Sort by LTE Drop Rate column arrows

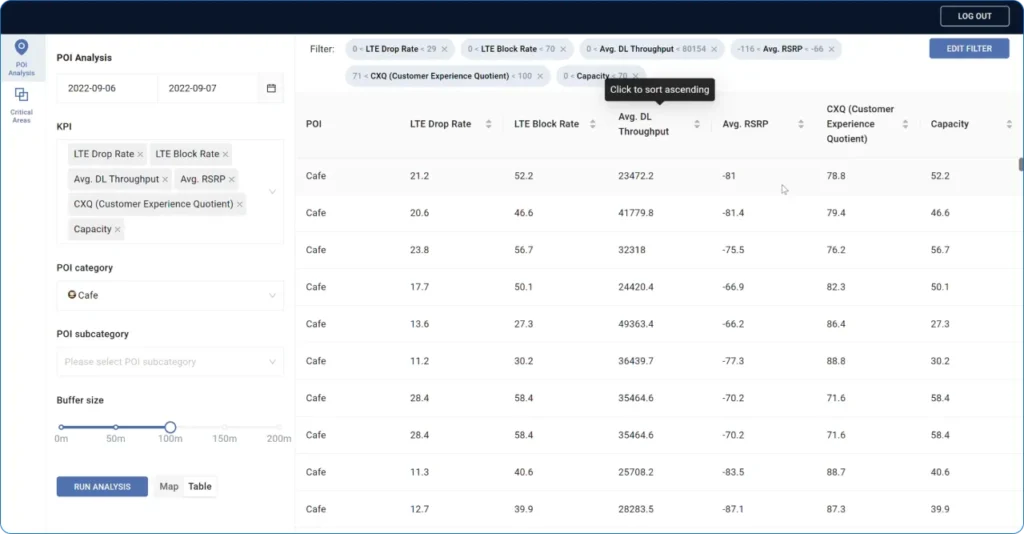click(488, 124)
